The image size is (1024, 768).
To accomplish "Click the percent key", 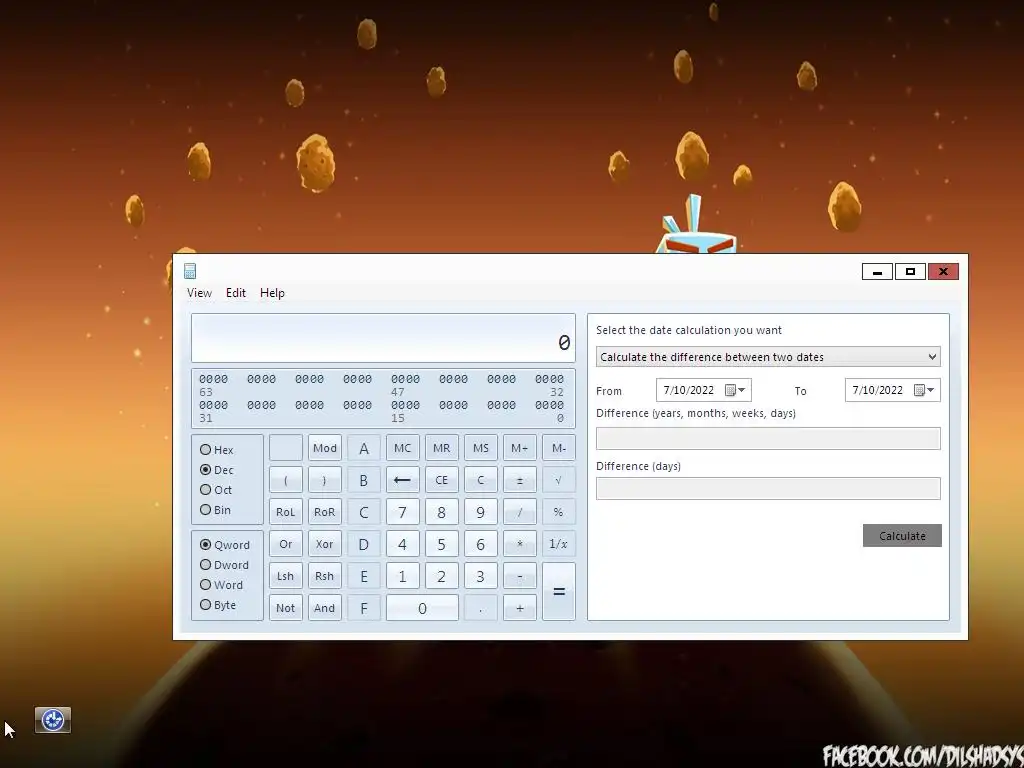I will [x=558, y=512].
